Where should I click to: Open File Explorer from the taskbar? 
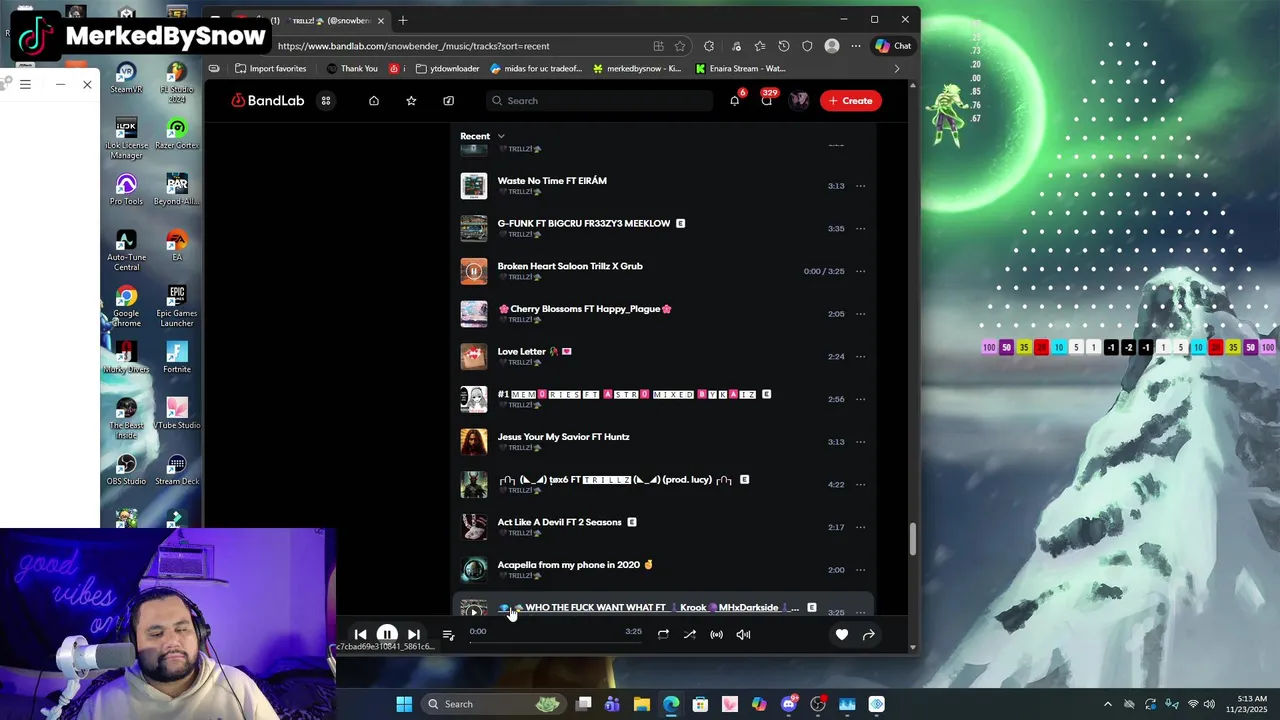tap(642, 704)
